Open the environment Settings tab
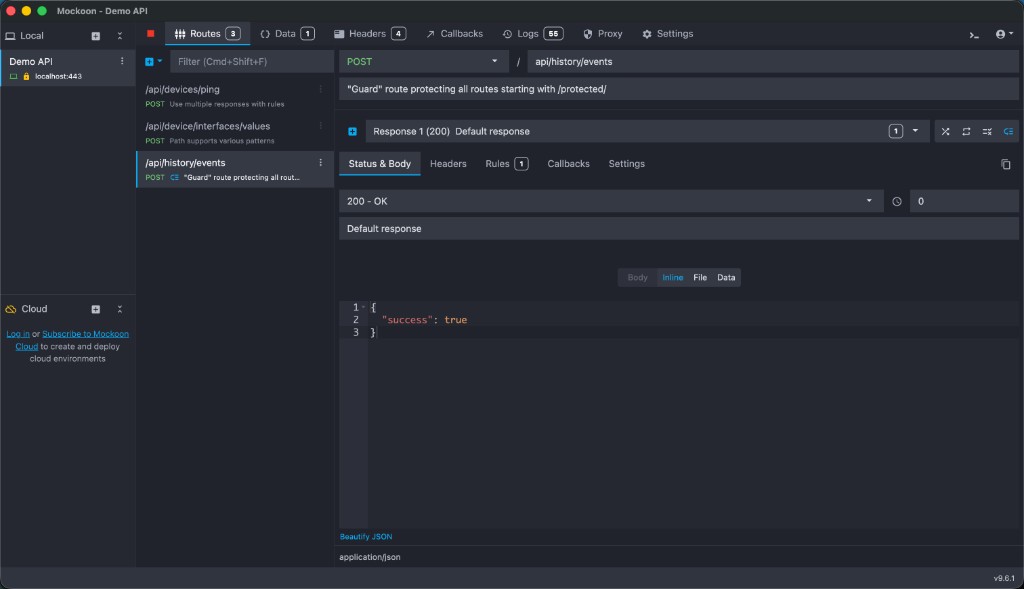 [x=667, y=34]
